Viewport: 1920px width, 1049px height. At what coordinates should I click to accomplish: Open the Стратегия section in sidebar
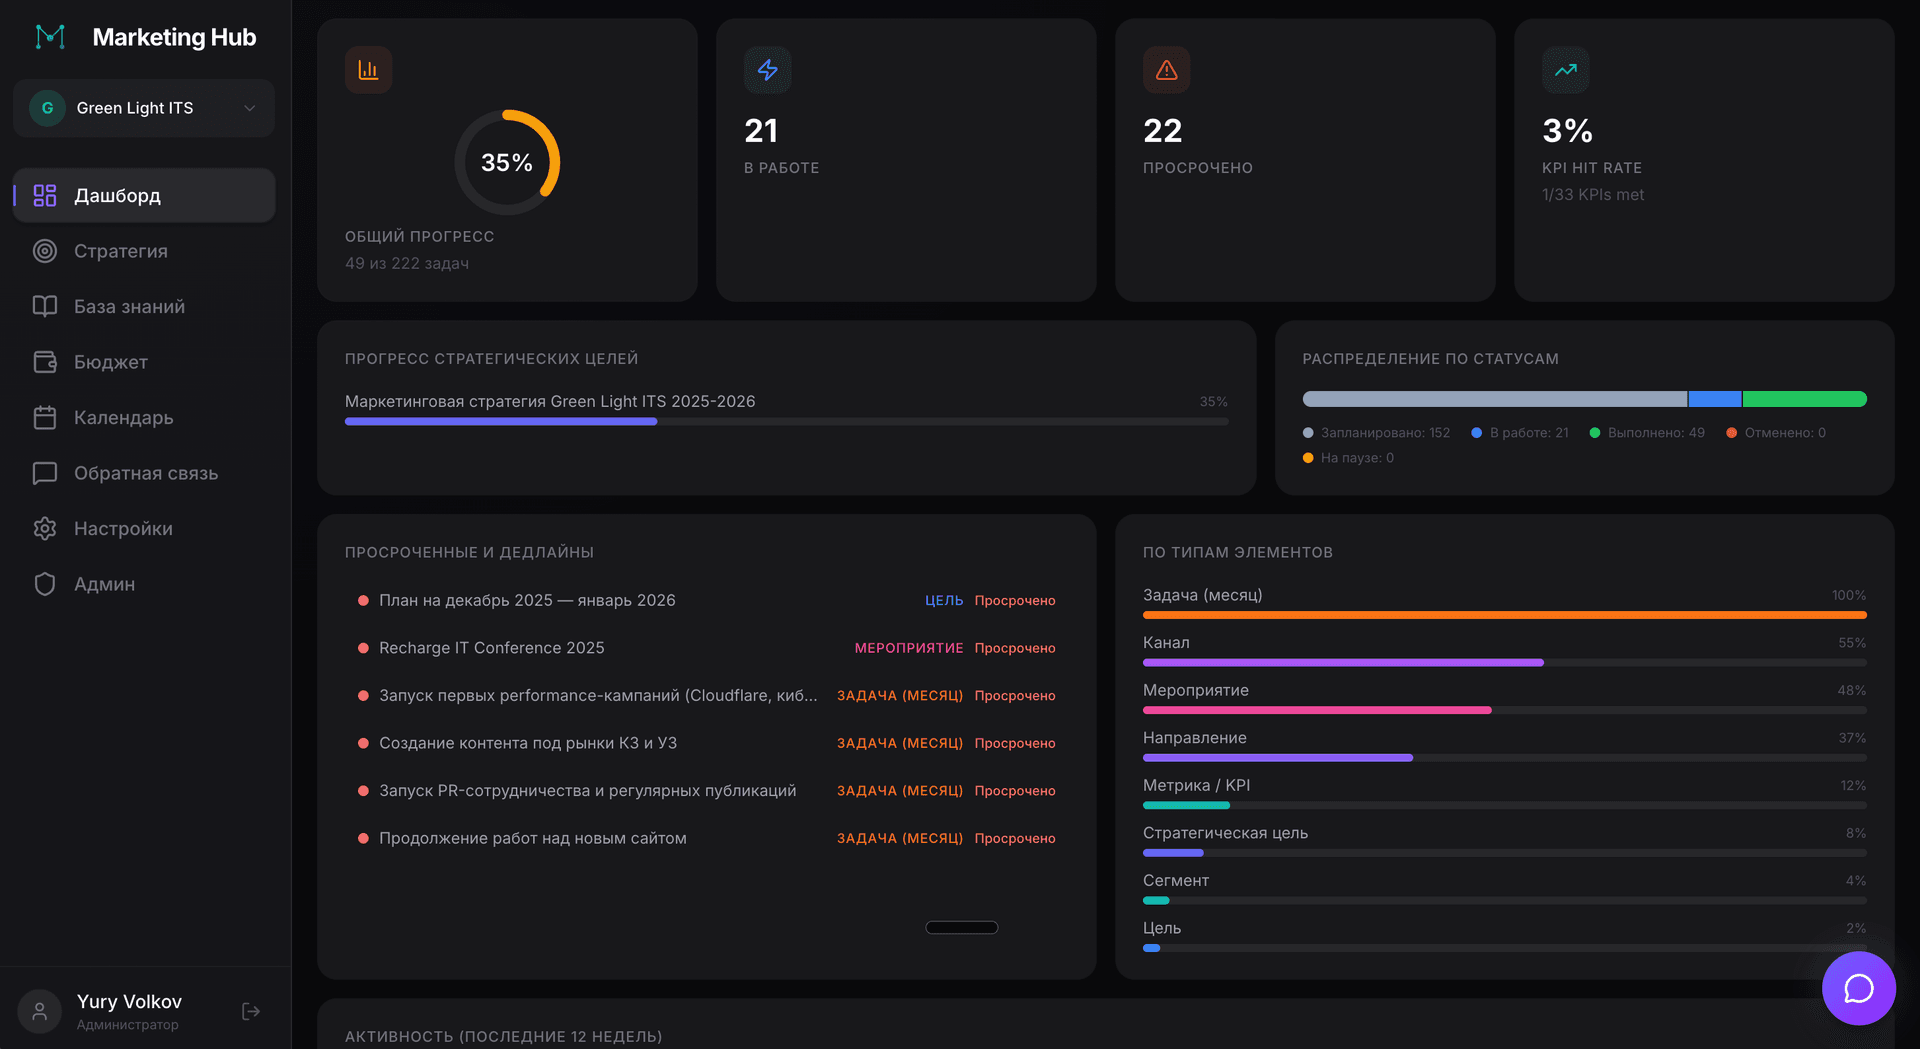[121, 251]
